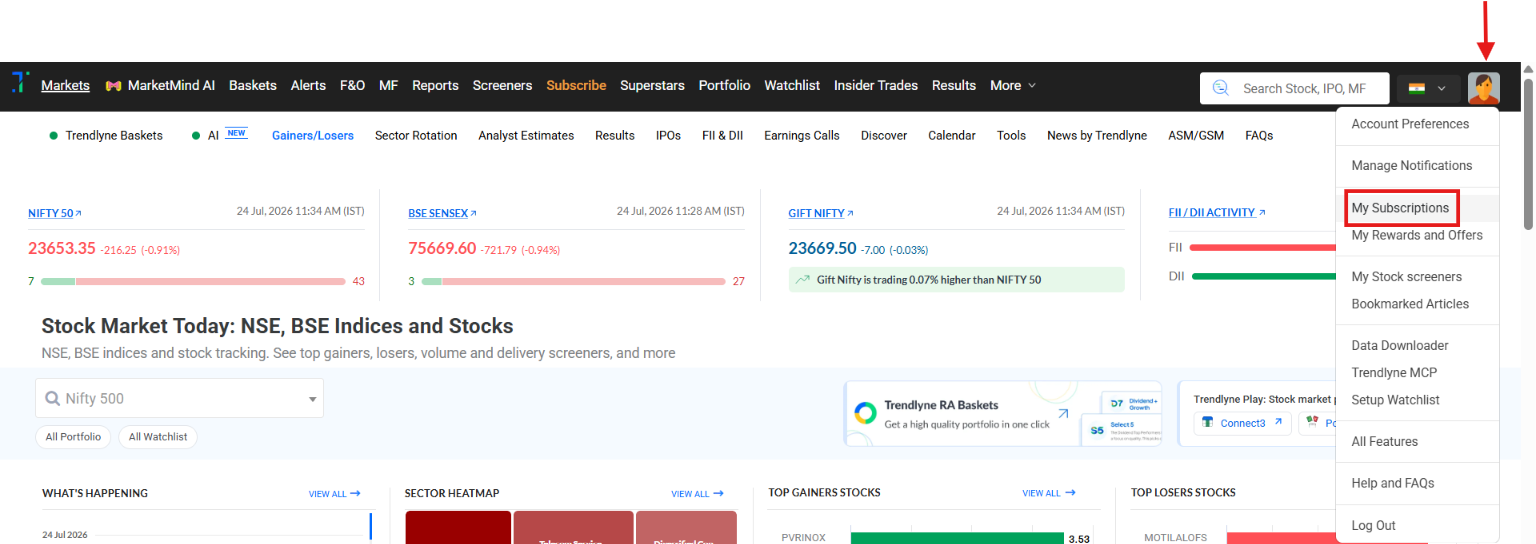This screenshot has width=1536, height=544.
Task: Click the GIFT NIFTY index link
Action: (x=817, y=213)
